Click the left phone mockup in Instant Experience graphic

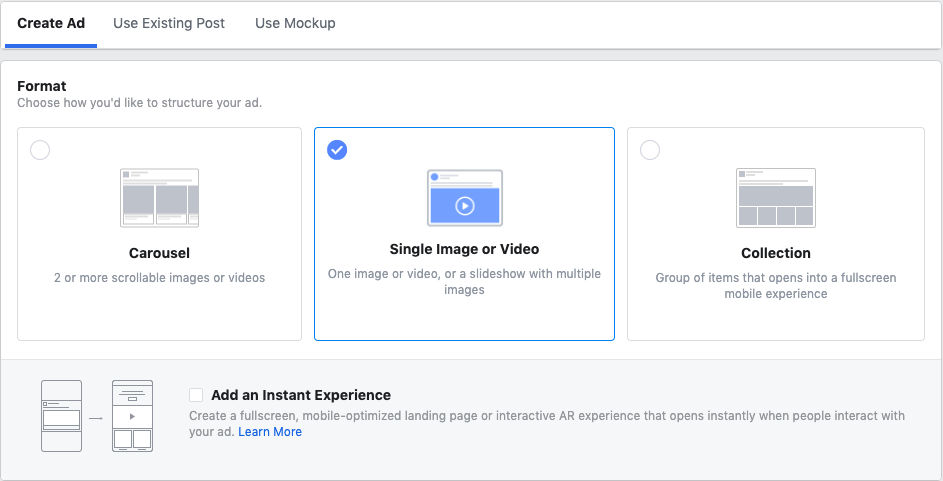(x=61, y=415)
